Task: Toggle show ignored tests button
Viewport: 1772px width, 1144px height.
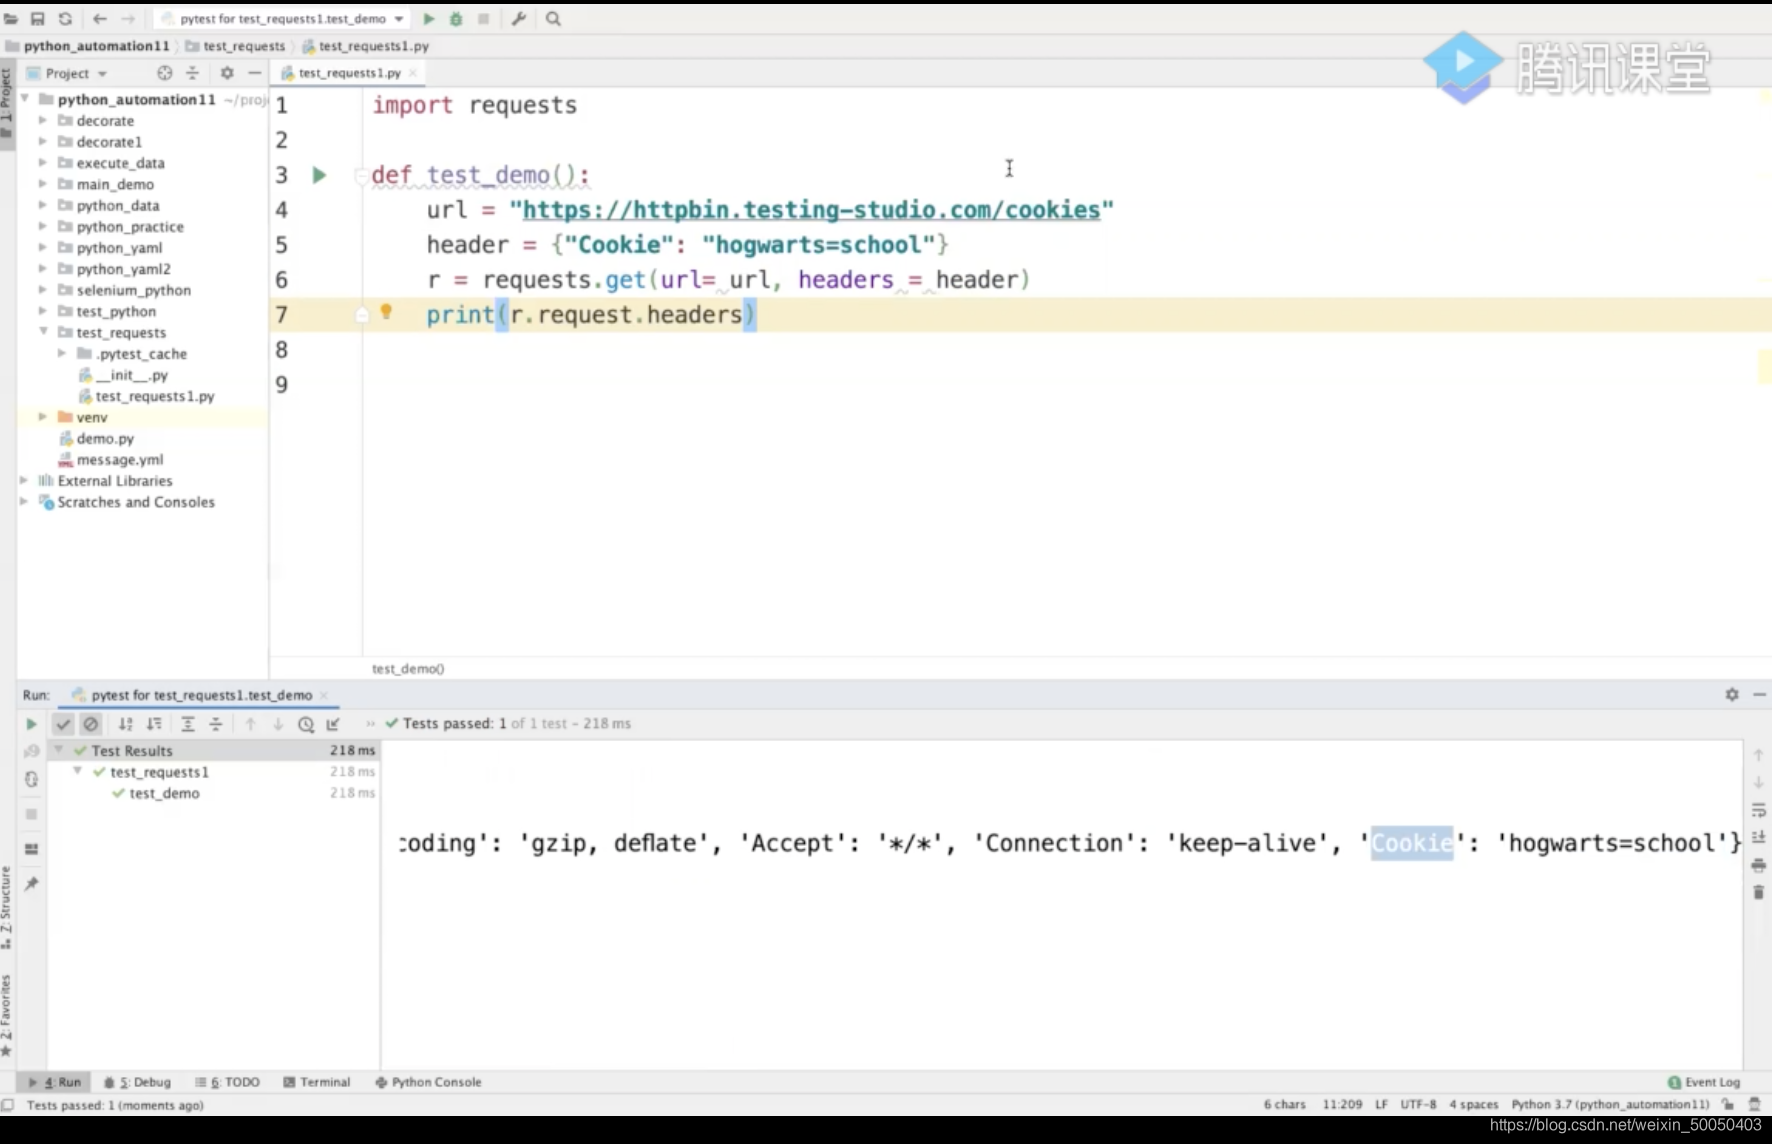Action: tap(91, 724)
